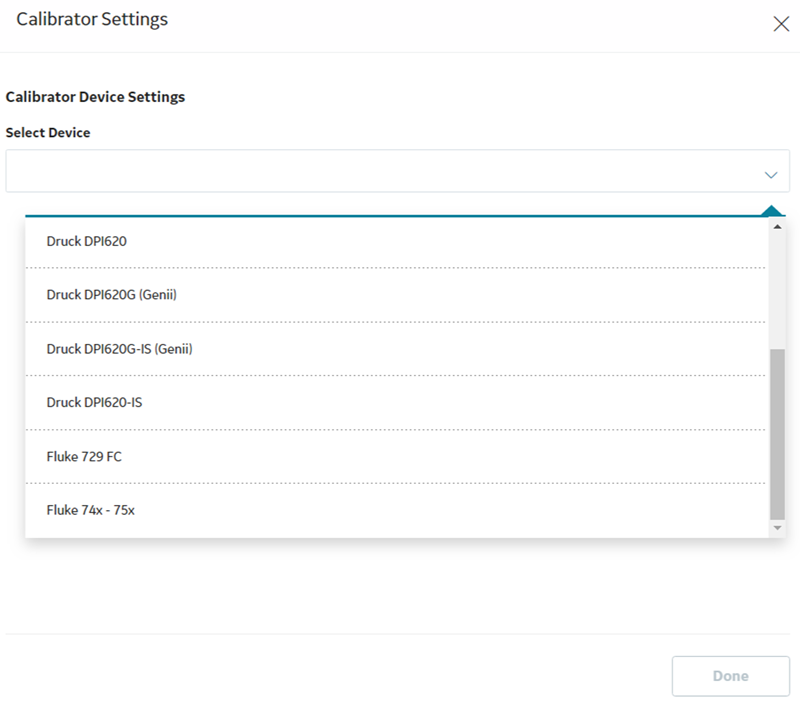Click the scrollbar track above the thumb

click(777, 291)
